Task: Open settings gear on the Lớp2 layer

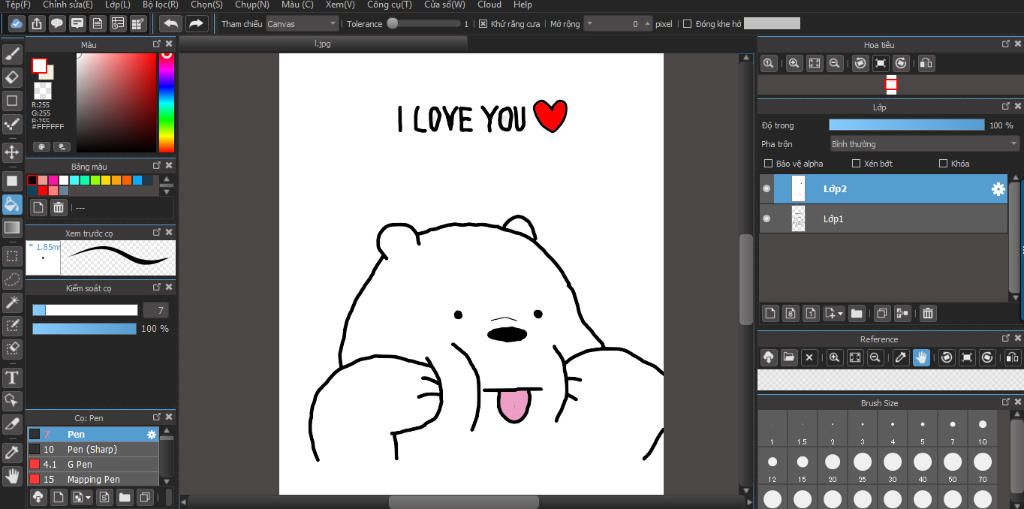Action: [x=998, y=189]
